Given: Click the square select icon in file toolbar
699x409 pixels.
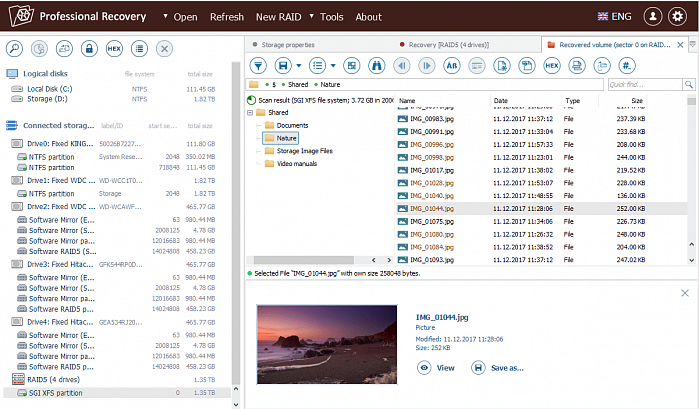Looking at the screenshot, I should 352,66.
